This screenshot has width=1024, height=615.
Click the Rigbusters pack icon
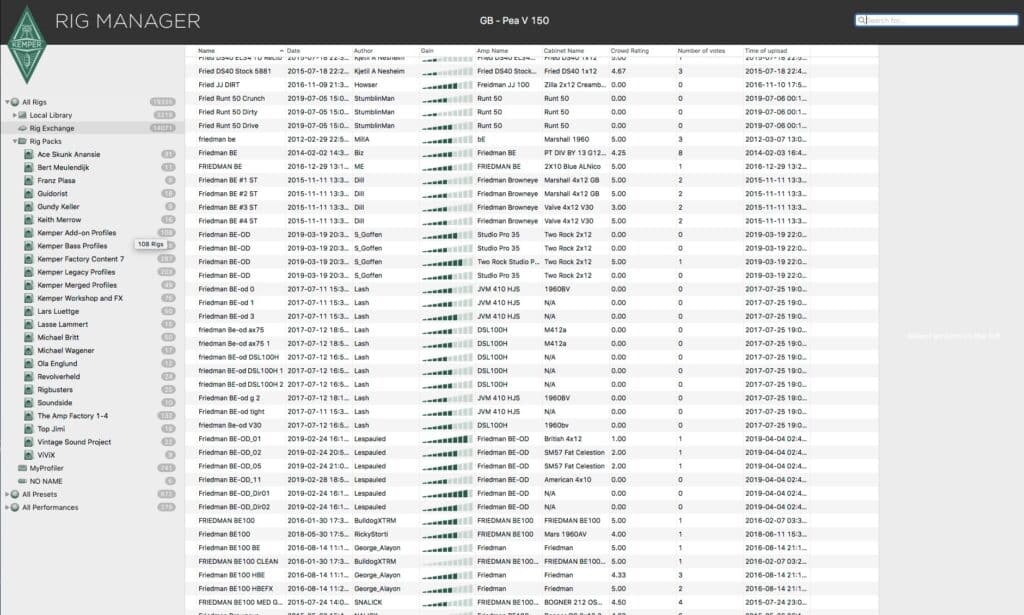tap(29, 389)
